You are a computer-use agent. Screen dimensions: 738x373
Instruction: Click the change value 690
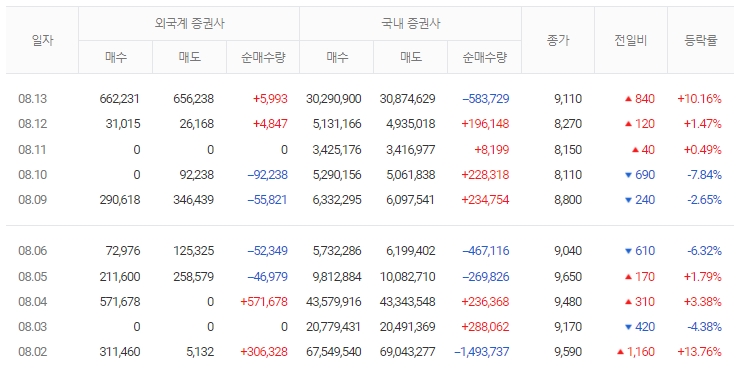tap(645, 175)
